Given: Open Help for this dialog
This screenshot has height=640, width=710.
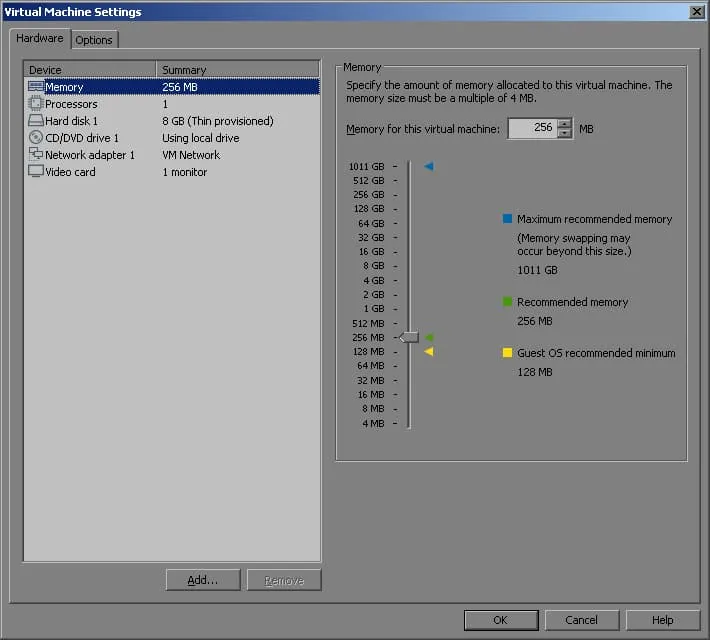Looking at the screenshot, I should [662, 620].
